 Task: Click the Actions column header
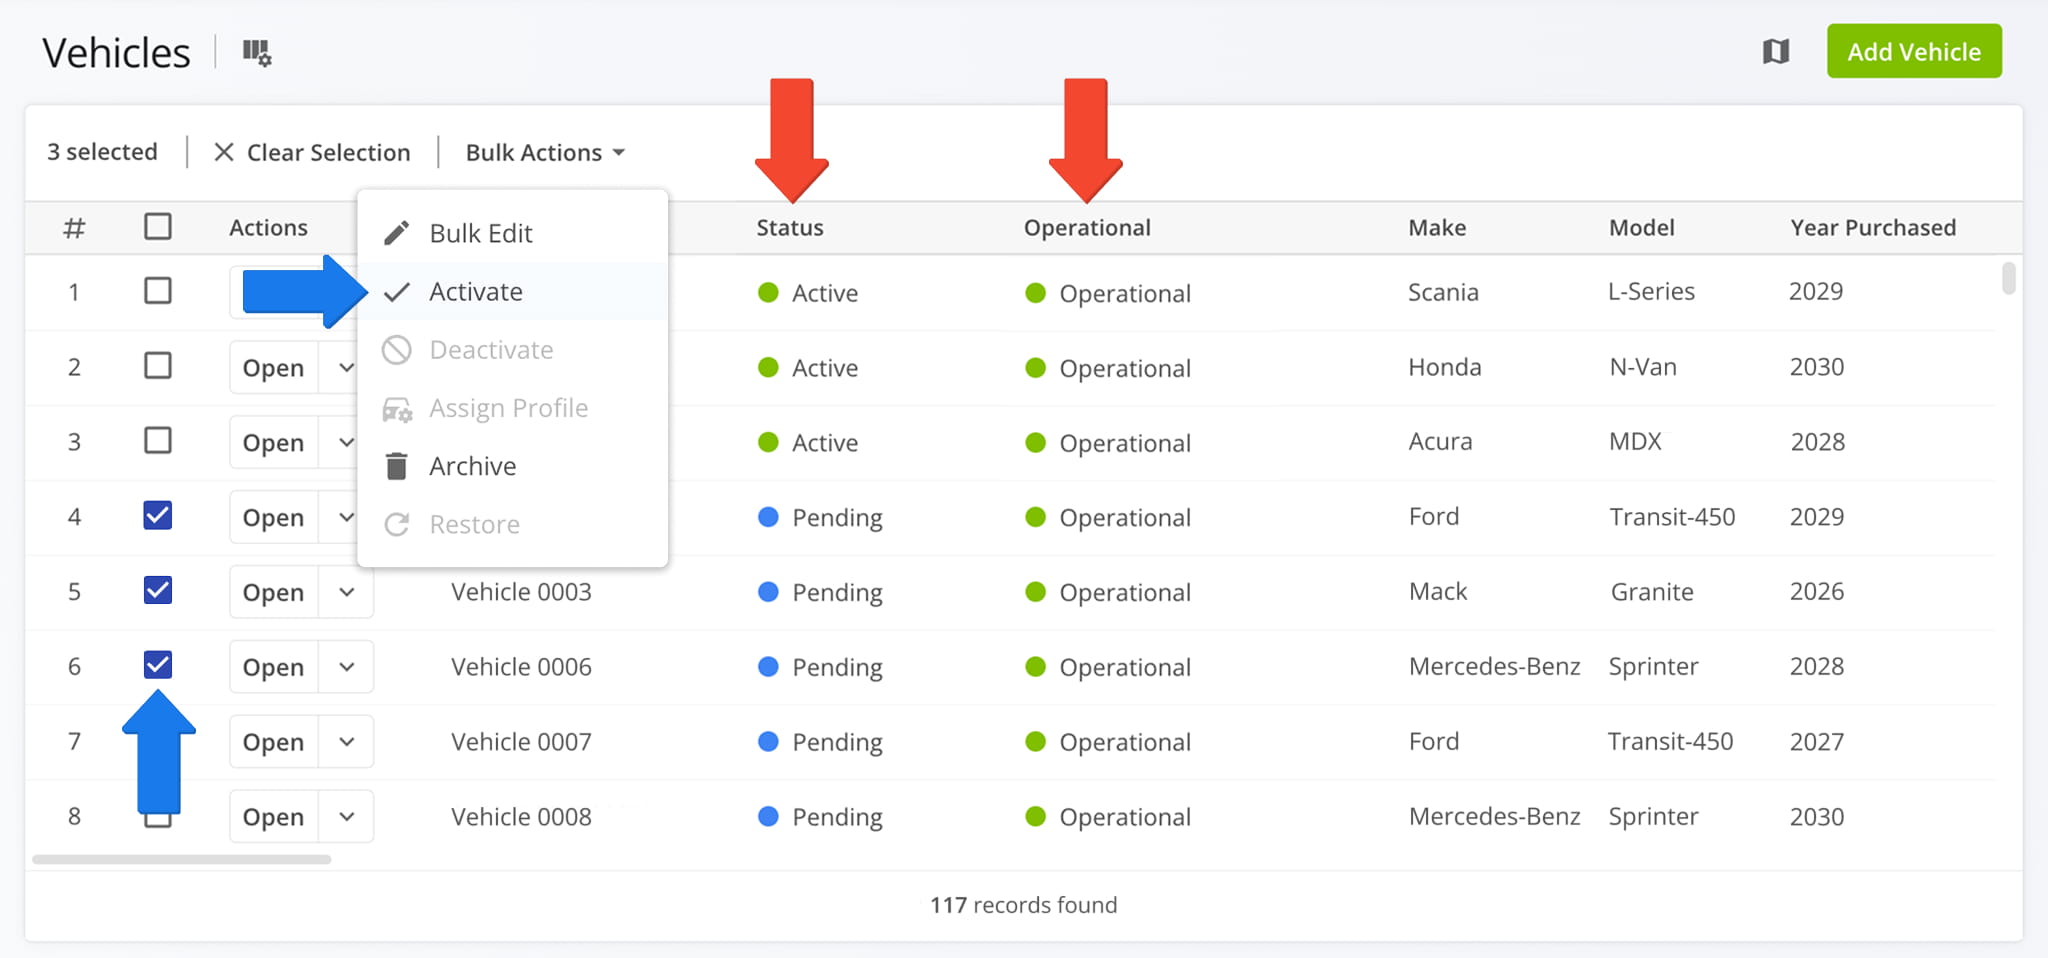click(268, 227)
